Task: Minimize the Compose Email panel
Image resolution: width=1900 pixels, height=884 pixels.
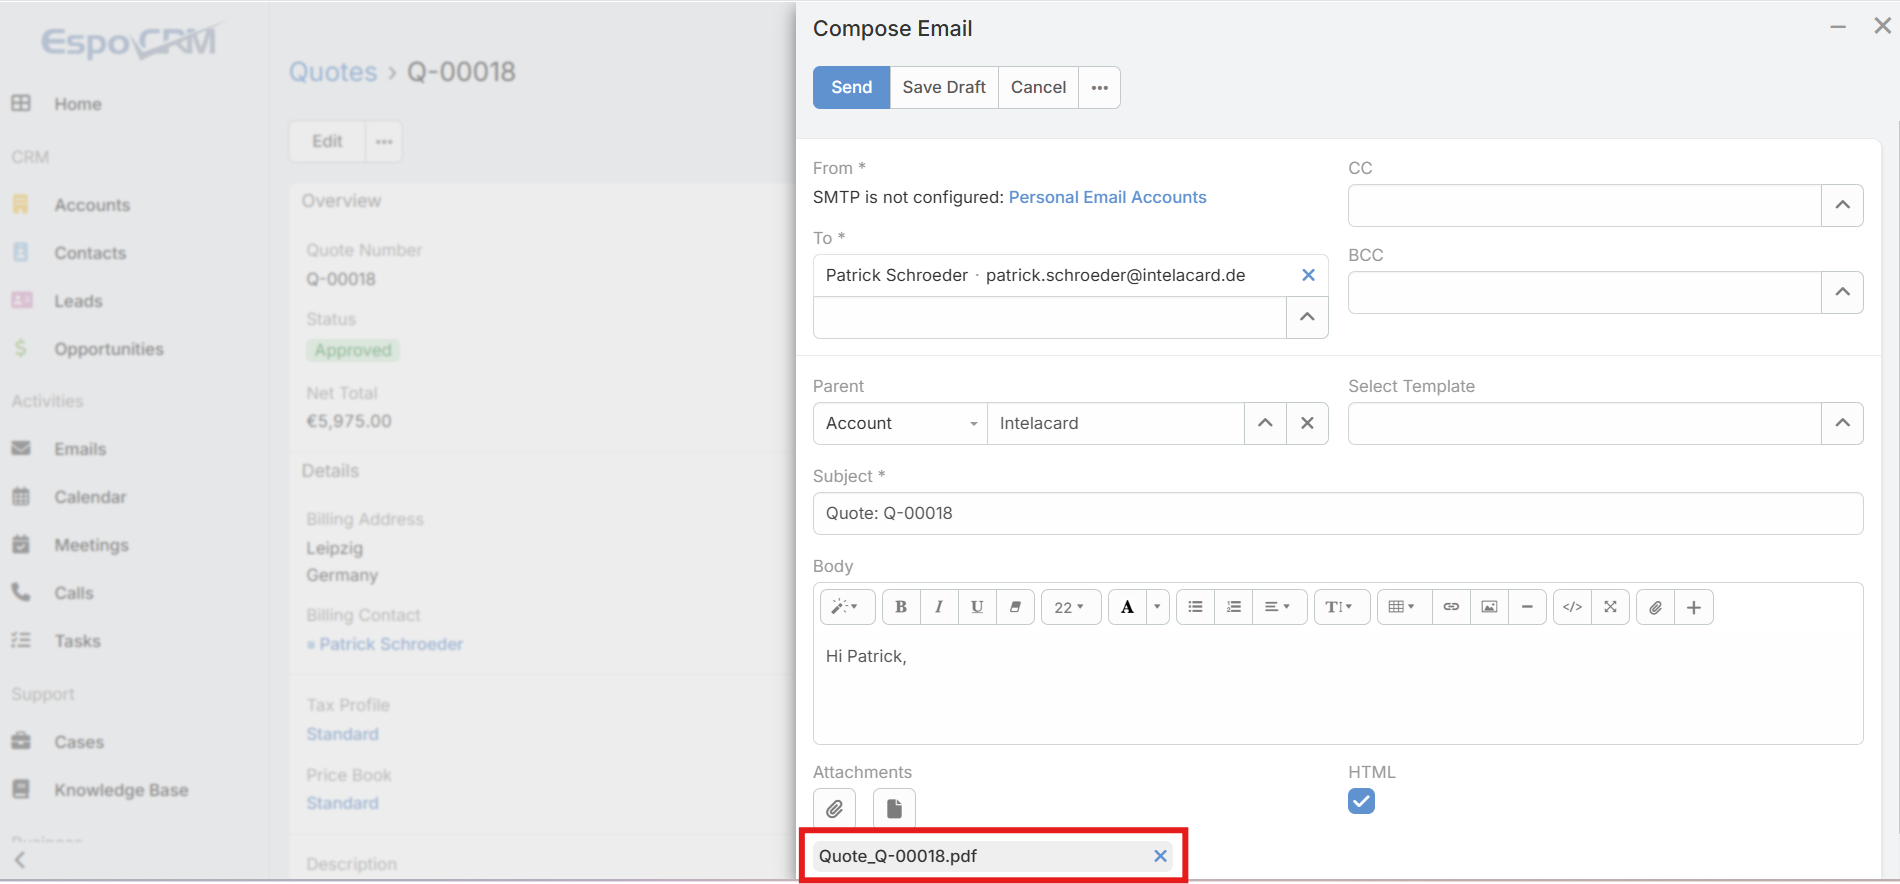Action: (x=1838, y=27)
